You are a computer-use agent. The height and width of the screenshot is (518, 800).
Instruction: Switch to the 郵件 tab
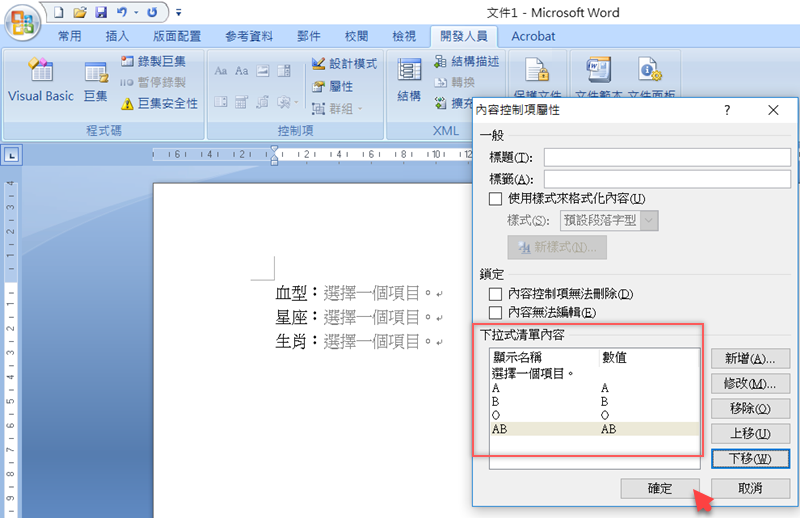(309, 36)
